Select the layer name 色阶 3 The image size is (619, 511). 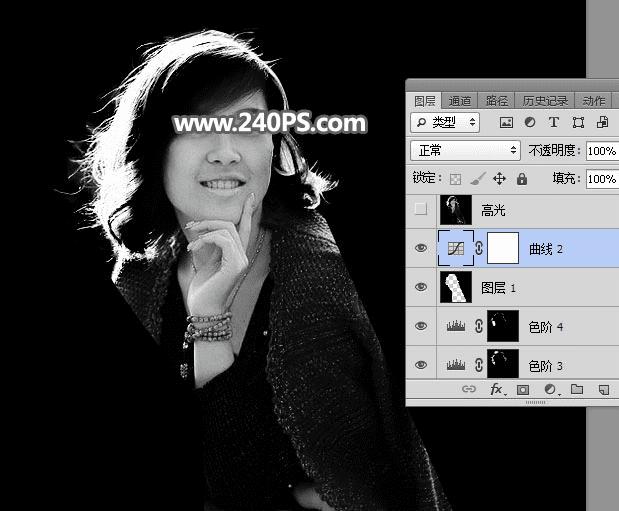[546, 366]
